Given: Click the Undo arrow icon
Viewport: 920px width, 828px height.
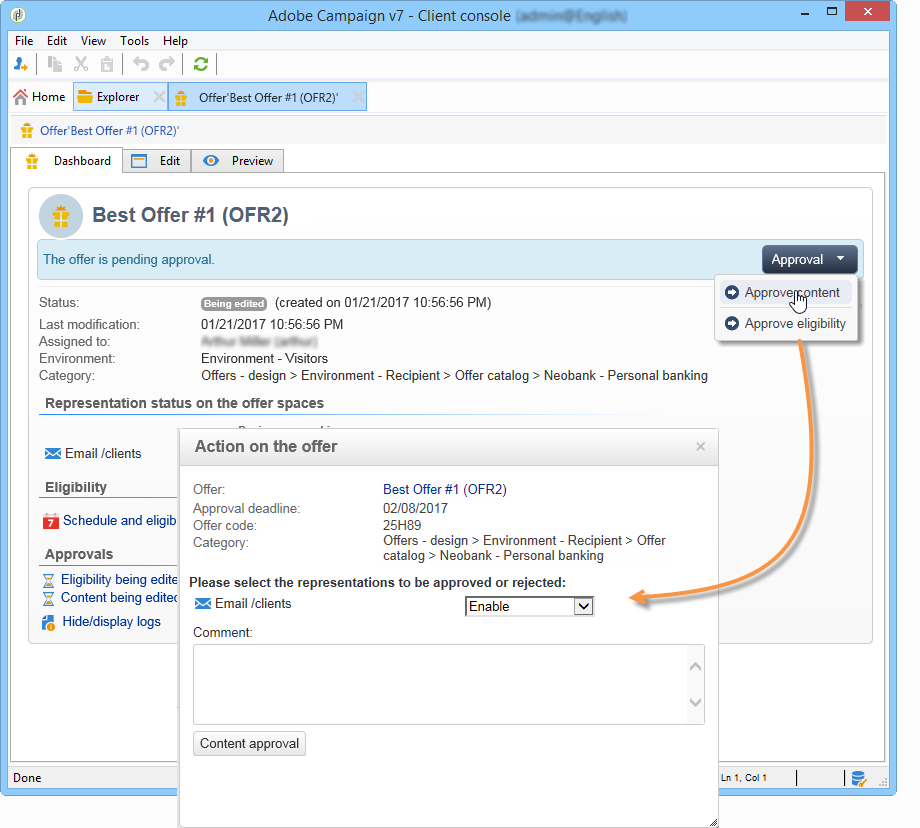Looking at the screenshot, I should coord(141,64).
